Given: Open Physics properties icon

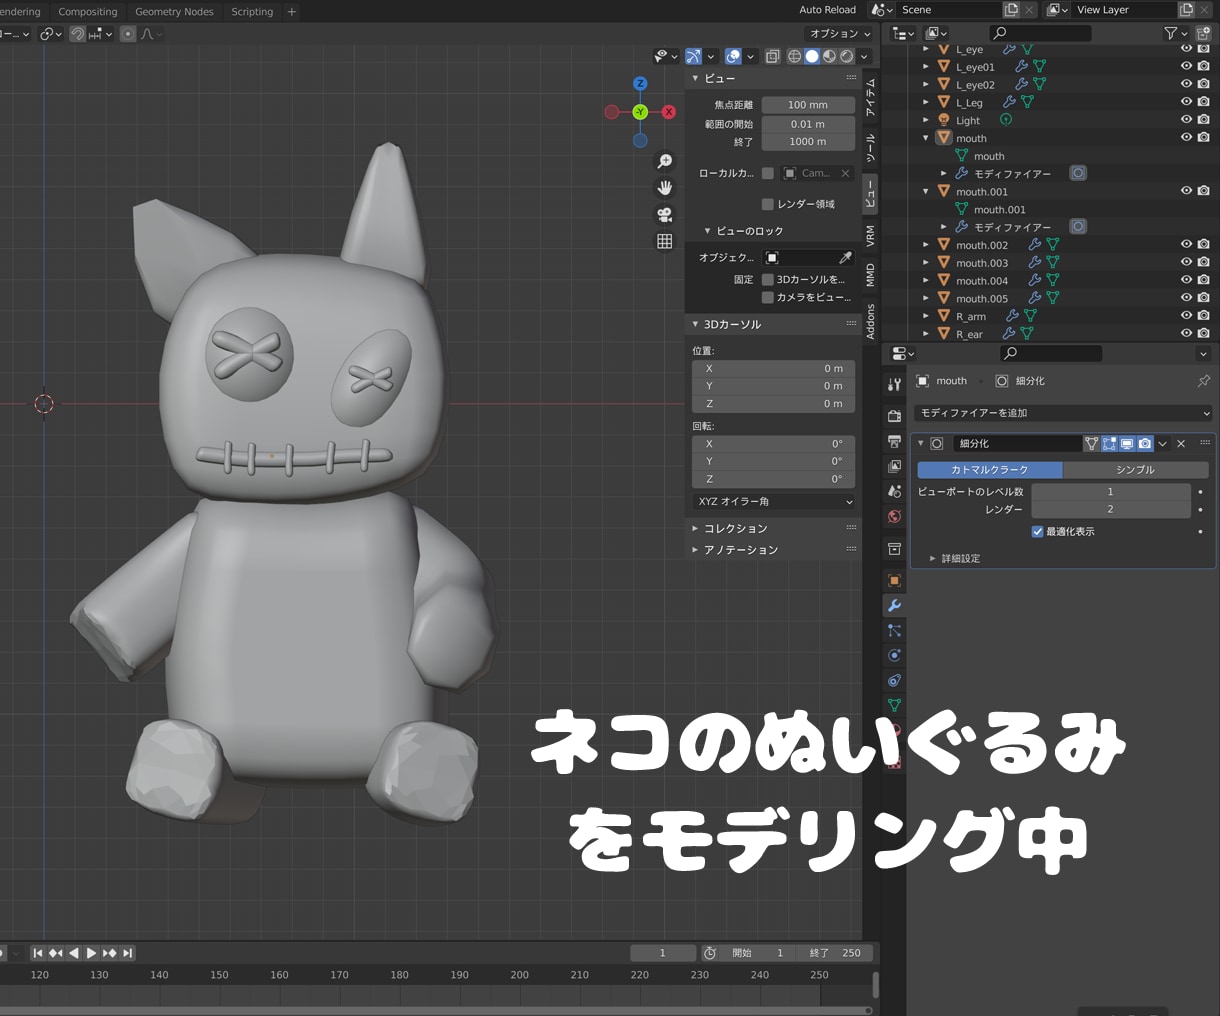Looking at the screenshot, I should pos(894,655).
